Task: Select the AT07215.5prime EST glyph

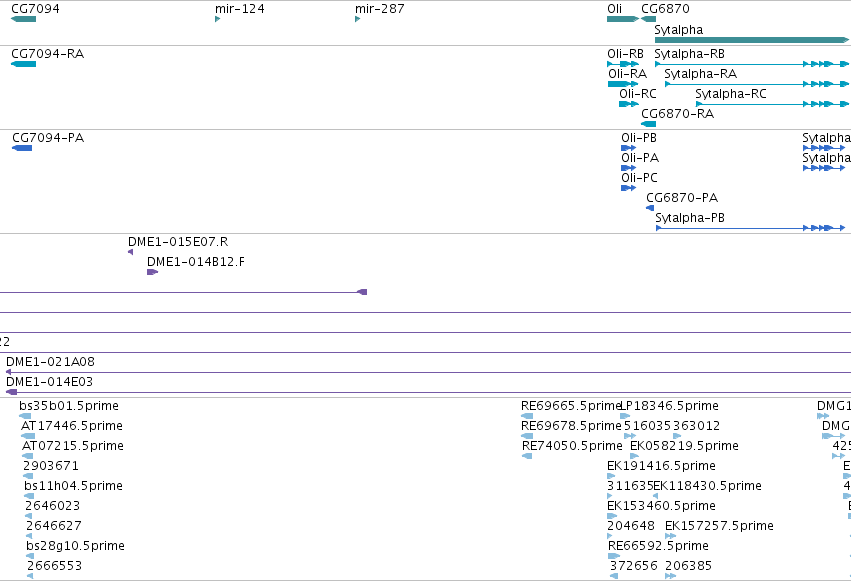Action: (x=28, y=456)
